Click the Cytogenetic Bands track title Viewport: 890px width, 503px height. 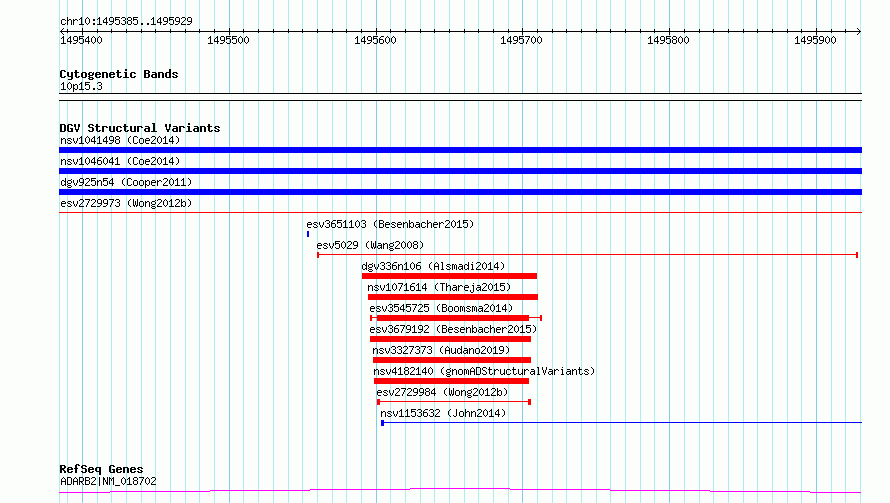tap(119, 74)
